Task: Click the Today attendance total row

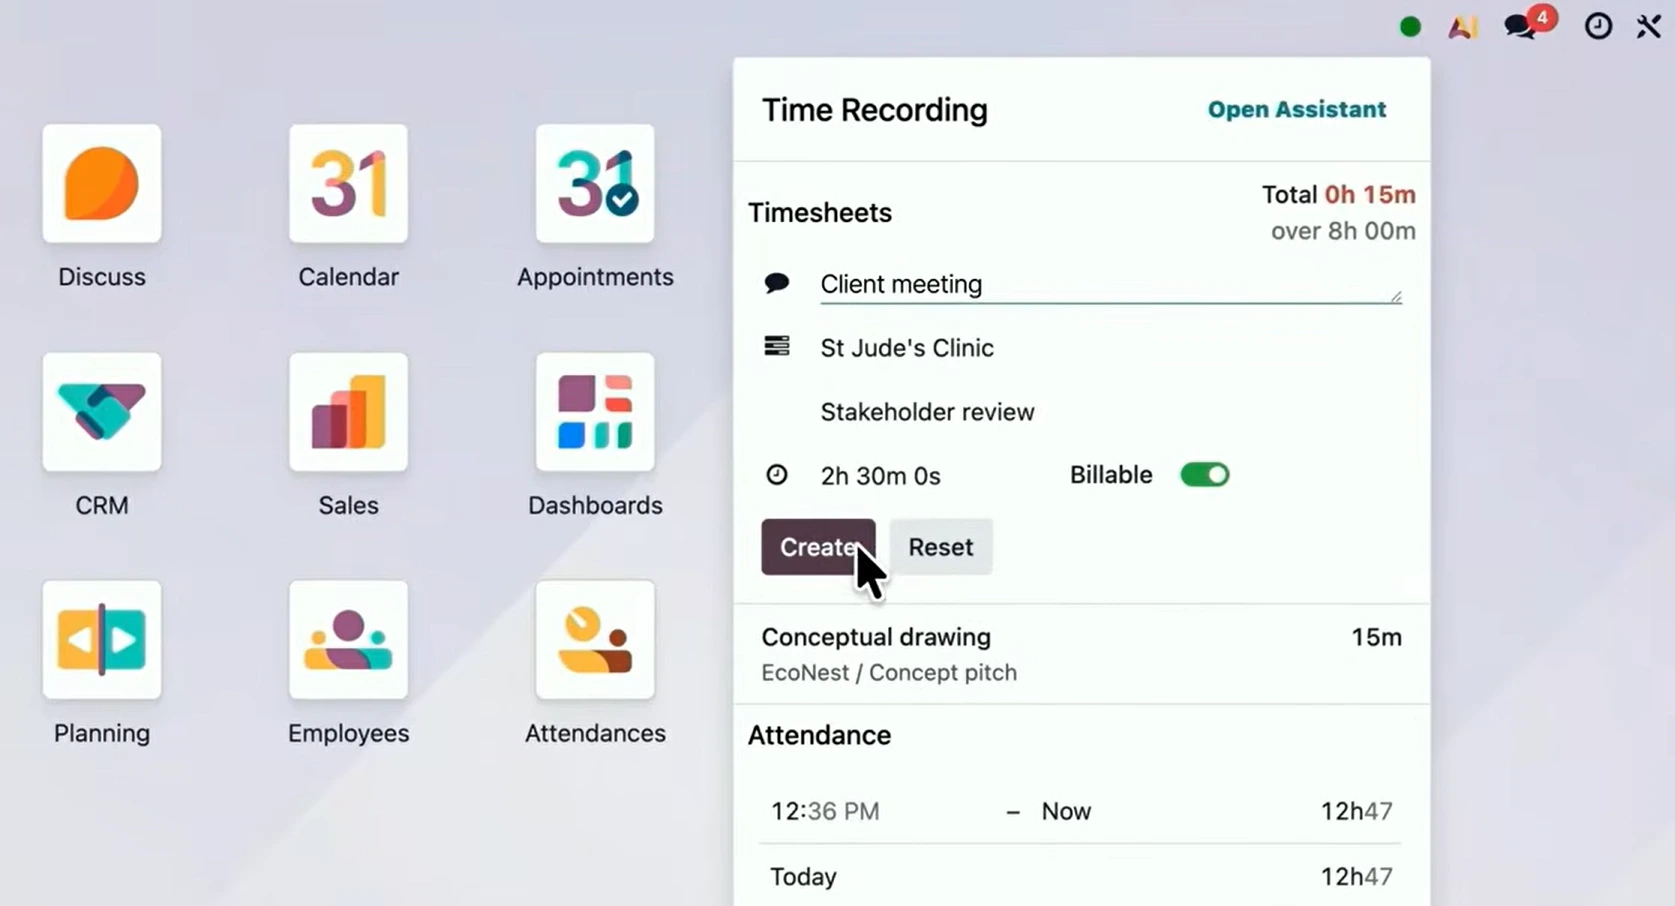Action: coord(1081,876)
